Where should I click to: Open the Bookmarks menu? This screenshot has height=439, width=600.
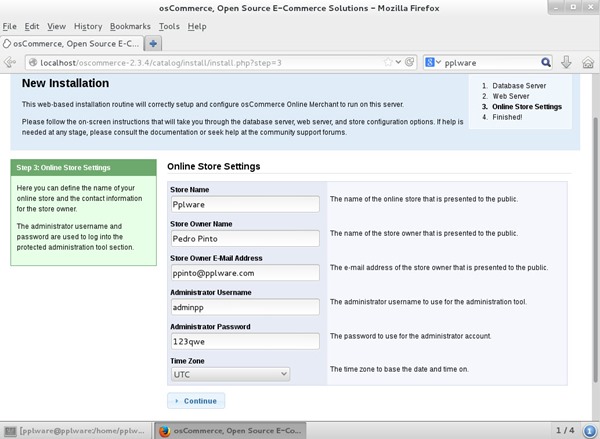click(130, 26)
